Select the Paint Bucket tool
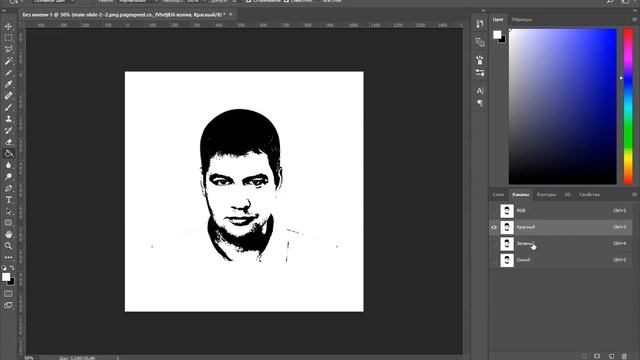The image size is (640, 360). 8,154
